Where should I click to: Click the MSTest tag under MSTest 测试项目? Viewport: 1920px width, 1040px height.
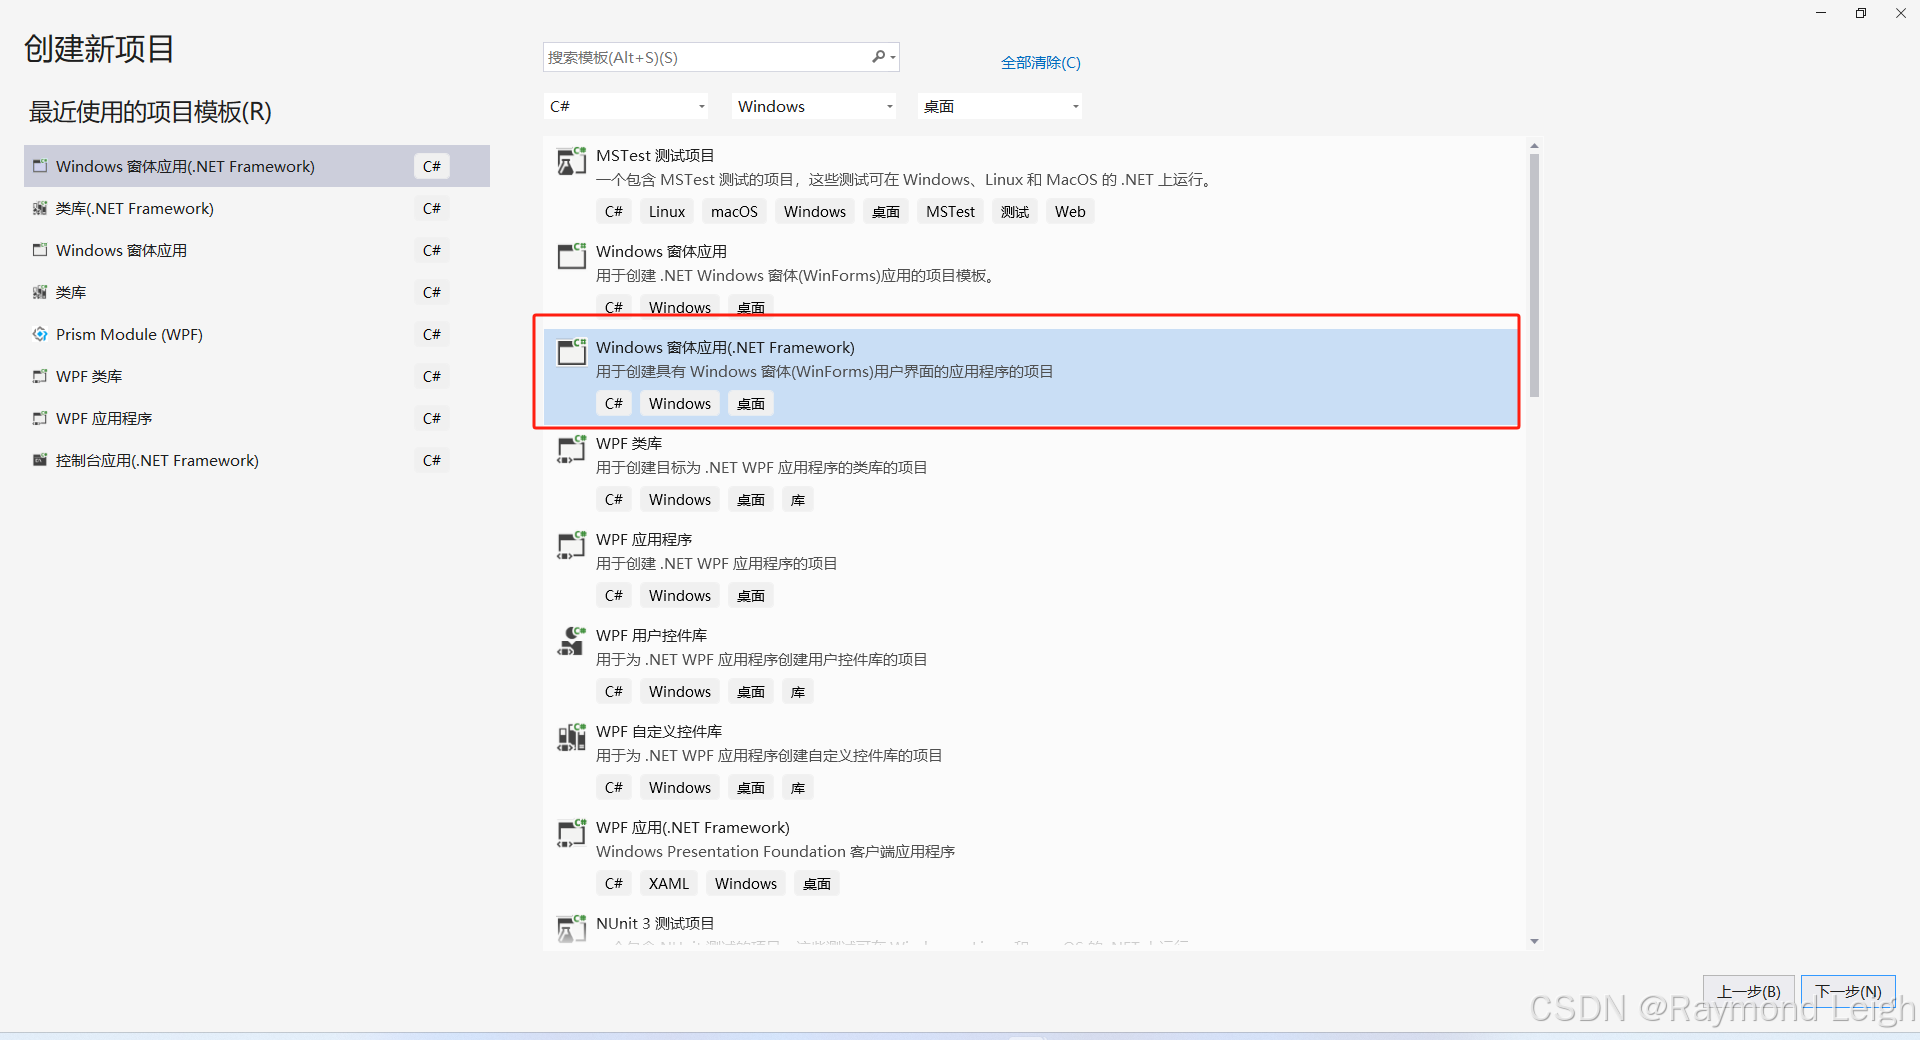[950, 211]
